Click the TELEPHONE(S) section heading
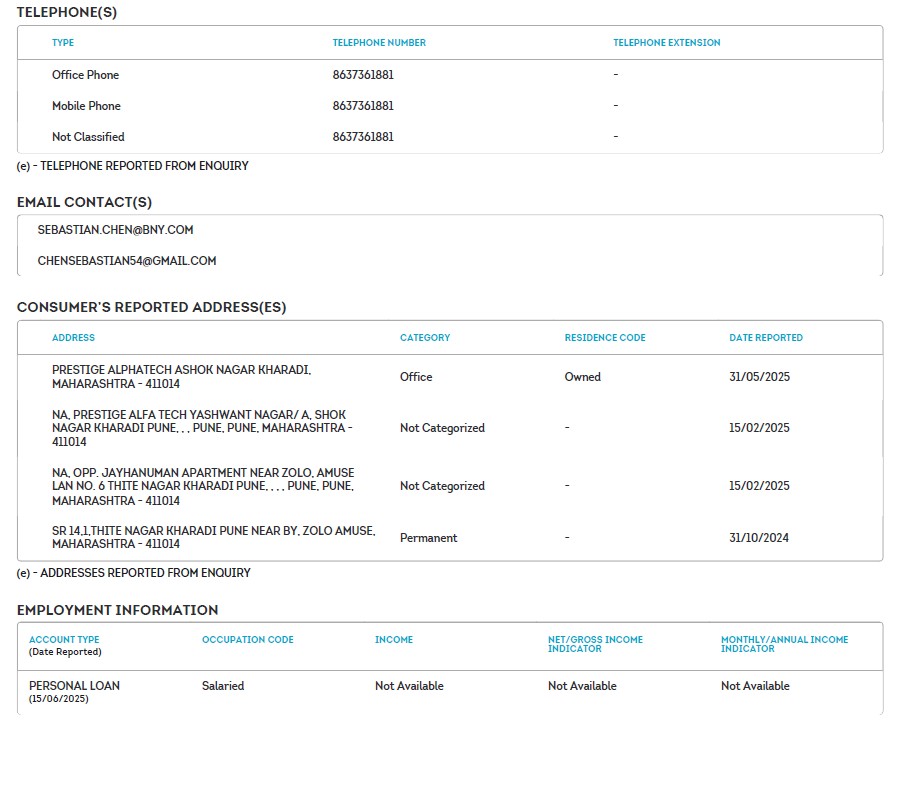Viewport: 897px width, 790px height. pyautogui.click(x=67, y=12)
